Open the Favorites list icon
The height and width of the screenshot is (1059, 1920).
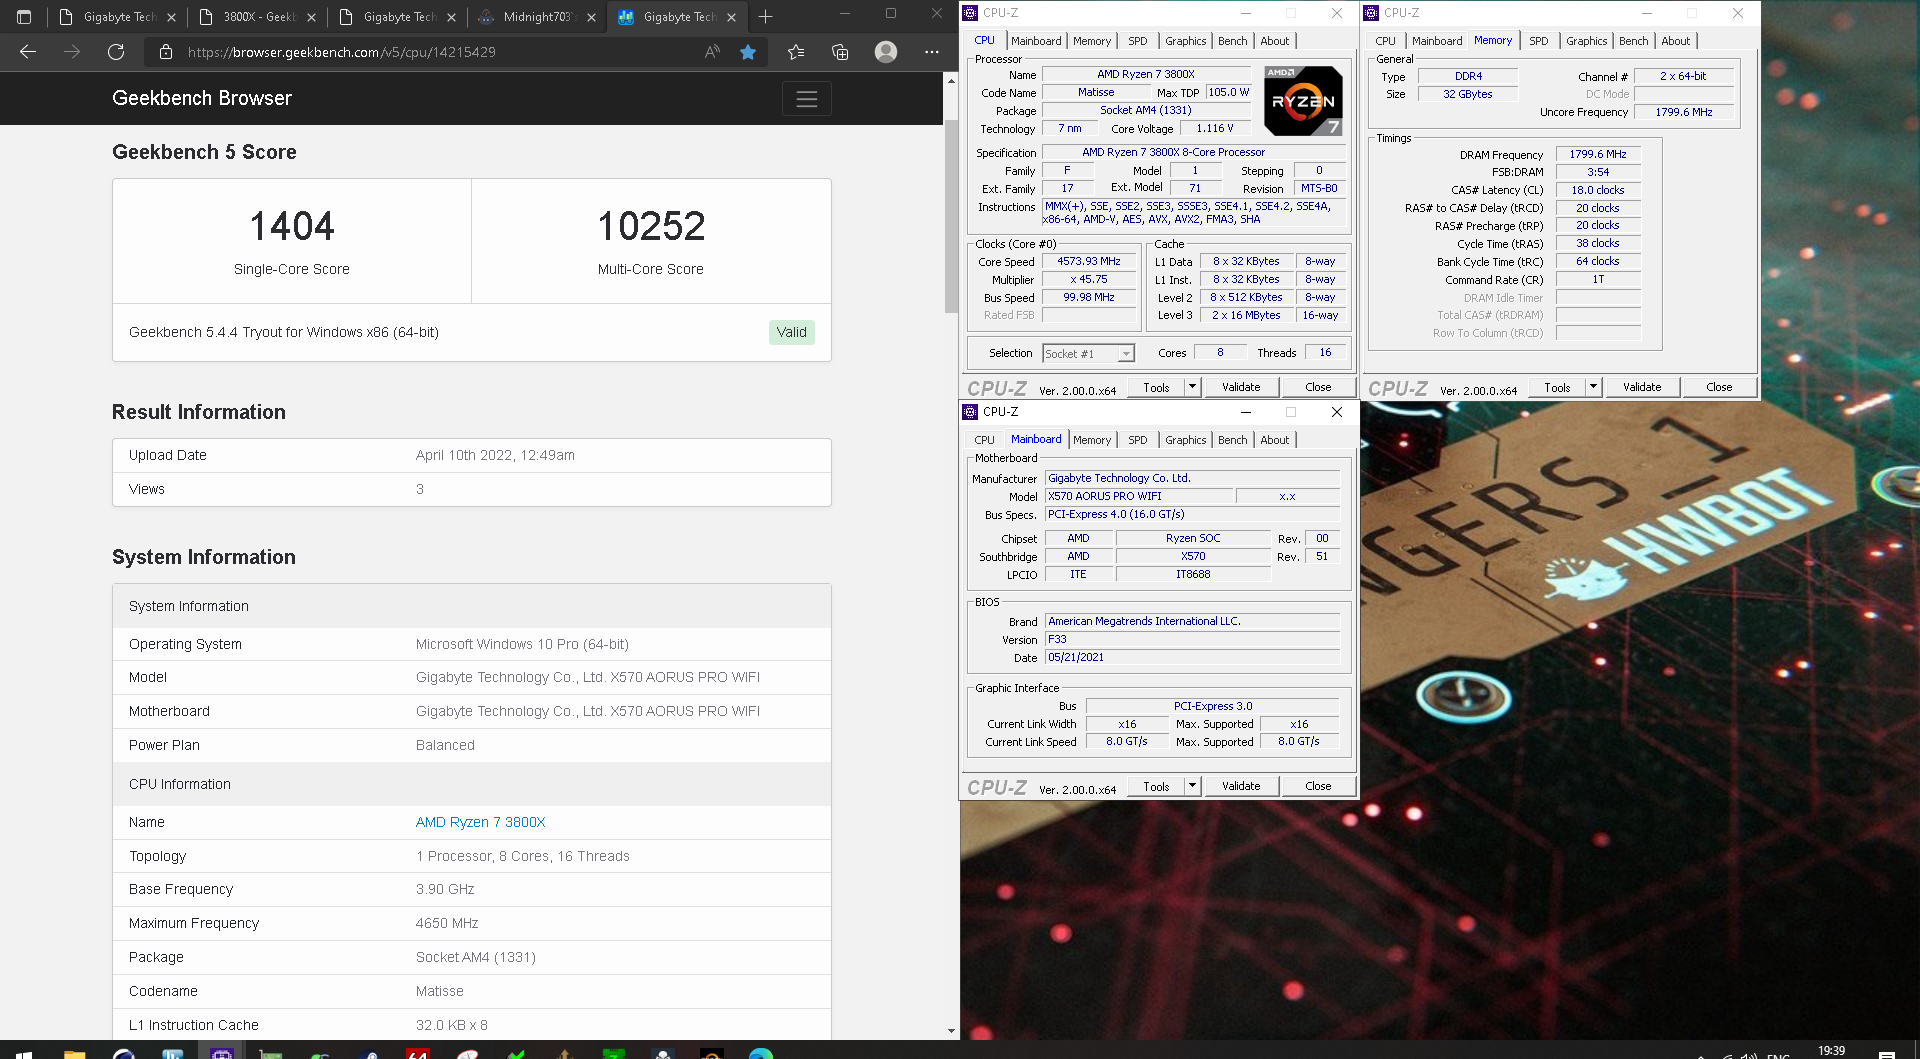pyautogui.click(x=796, y=52)
